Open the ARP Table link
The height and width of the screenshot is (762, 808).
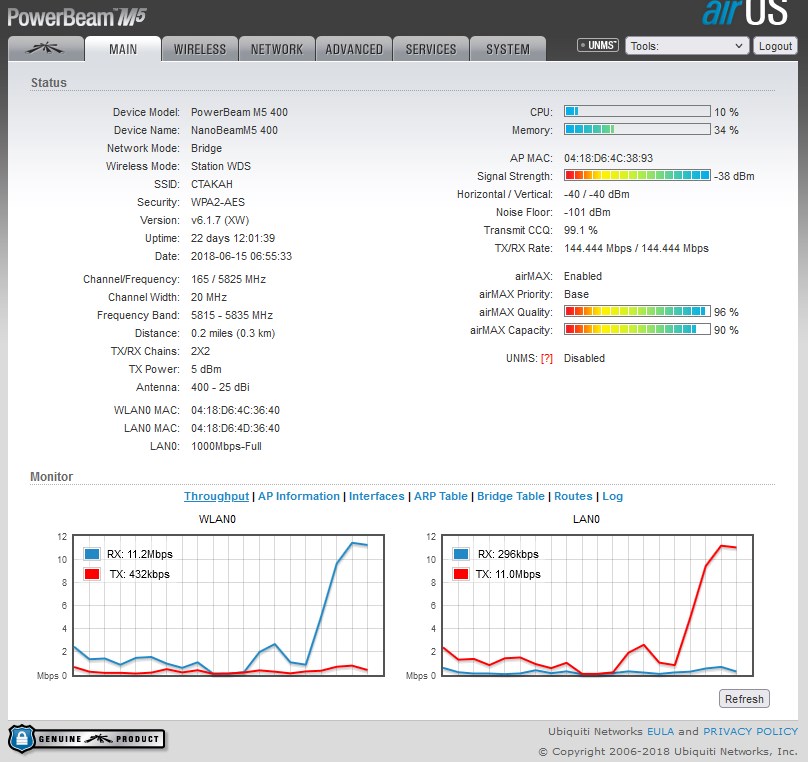[x=441, y=496]
